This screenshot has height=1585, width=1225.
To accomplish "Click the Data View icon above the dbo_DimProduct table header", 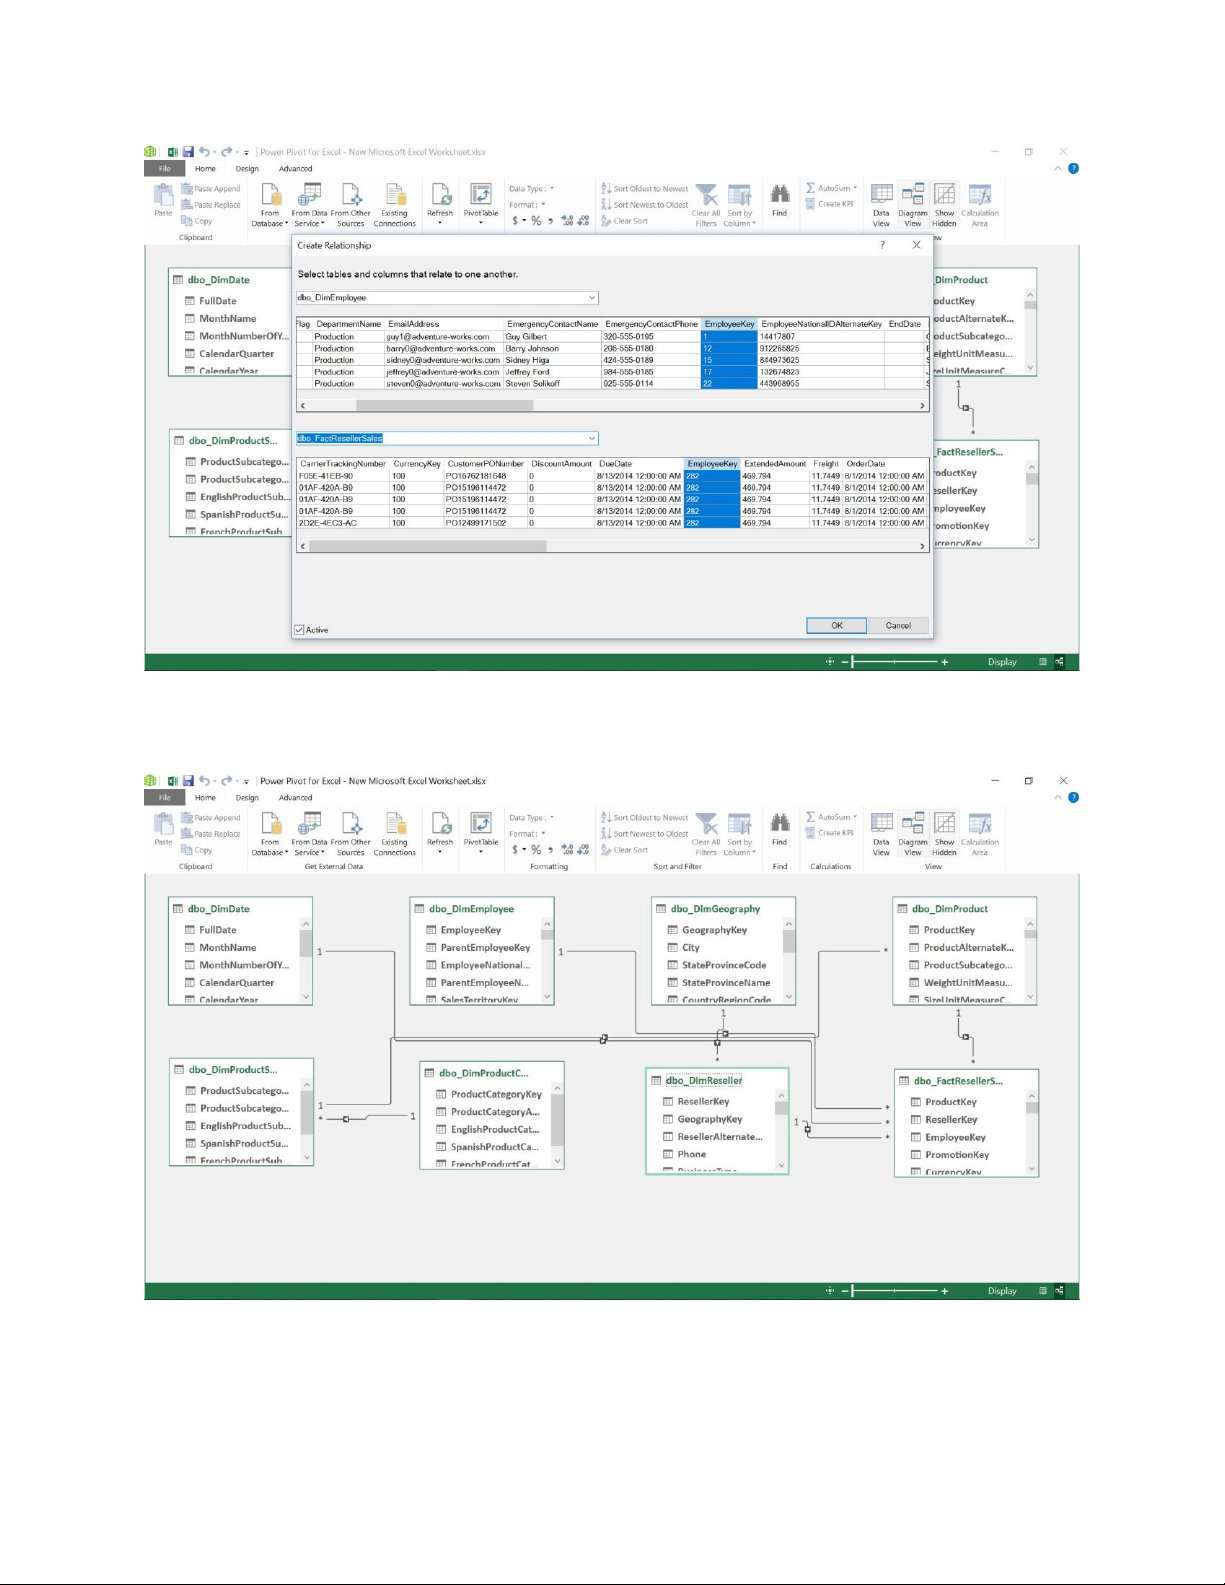I will tap(881, 824).
